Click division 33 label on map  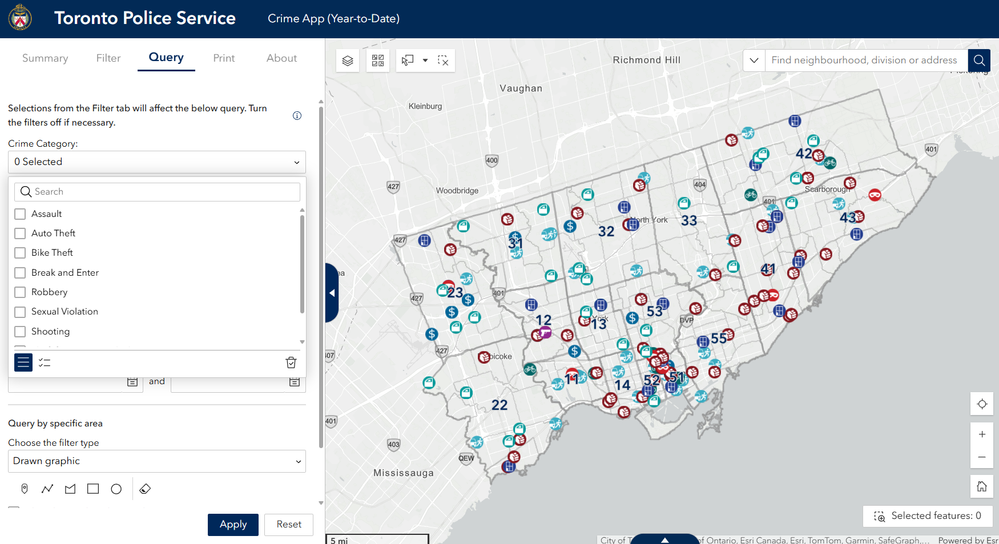click(x=689, y=221)
